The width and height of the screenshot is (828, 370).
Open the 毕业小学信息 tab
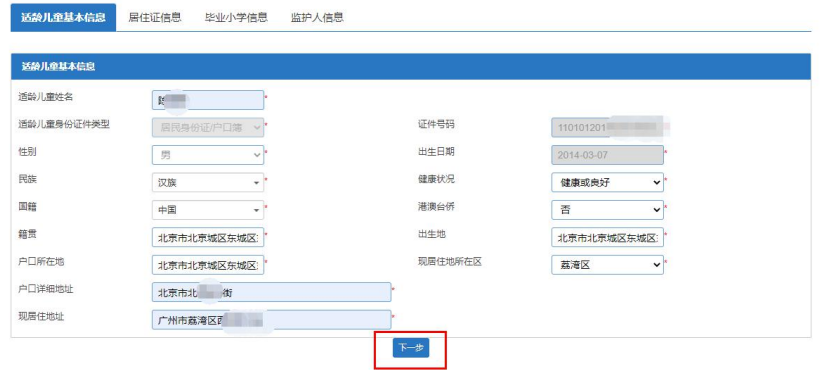tap(236, 17)
